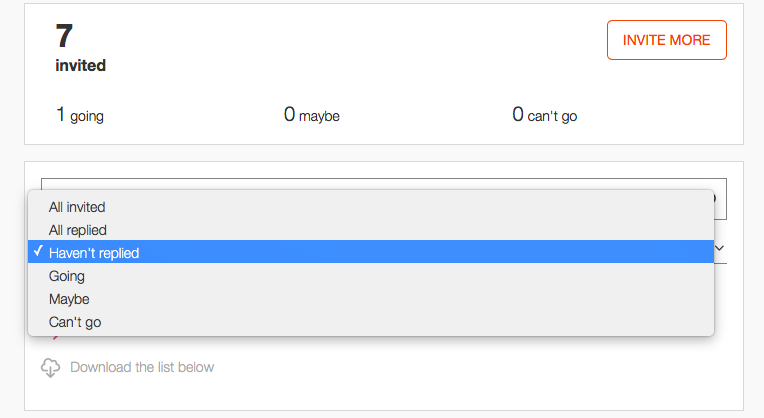
Task: Click the number 0 before maybe
Action: tap(289, 114)
